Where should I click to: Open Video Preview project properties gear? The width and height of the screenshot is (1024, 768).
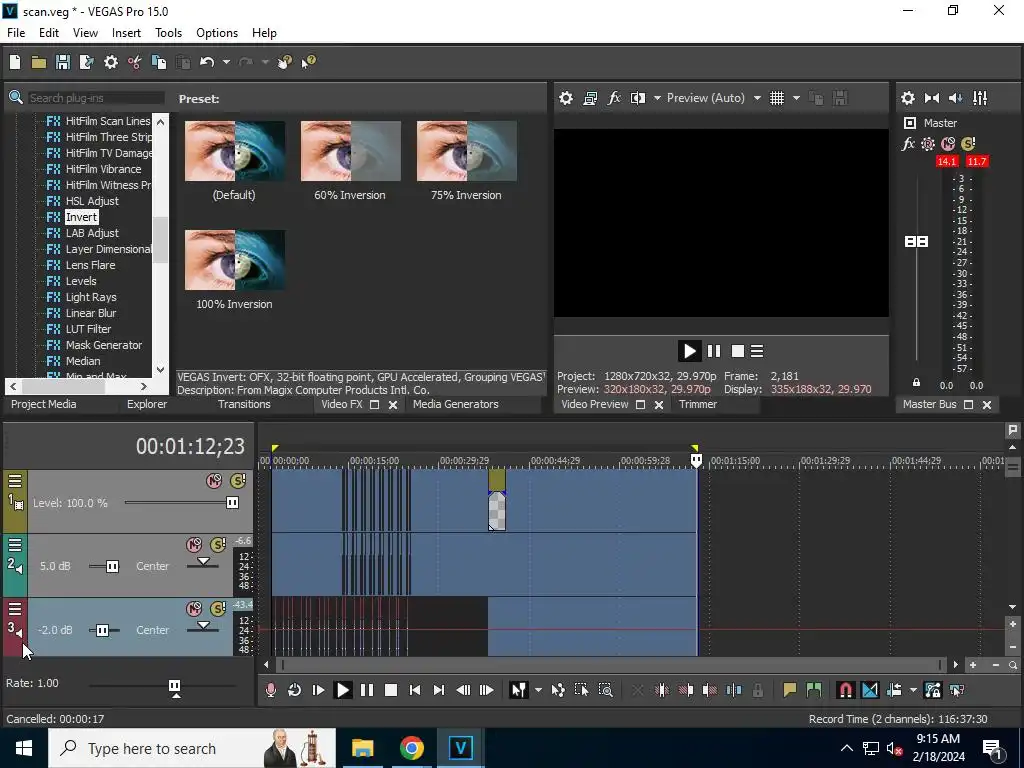(x=566, y=98)
